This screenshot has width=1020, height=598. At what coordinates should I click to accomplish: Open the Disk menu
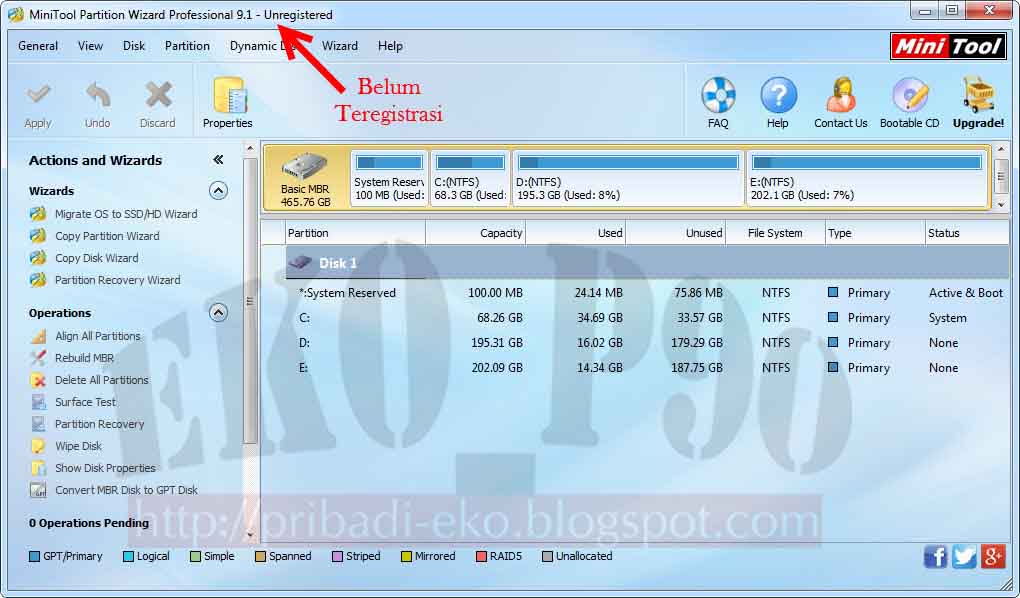click(134, 46)
